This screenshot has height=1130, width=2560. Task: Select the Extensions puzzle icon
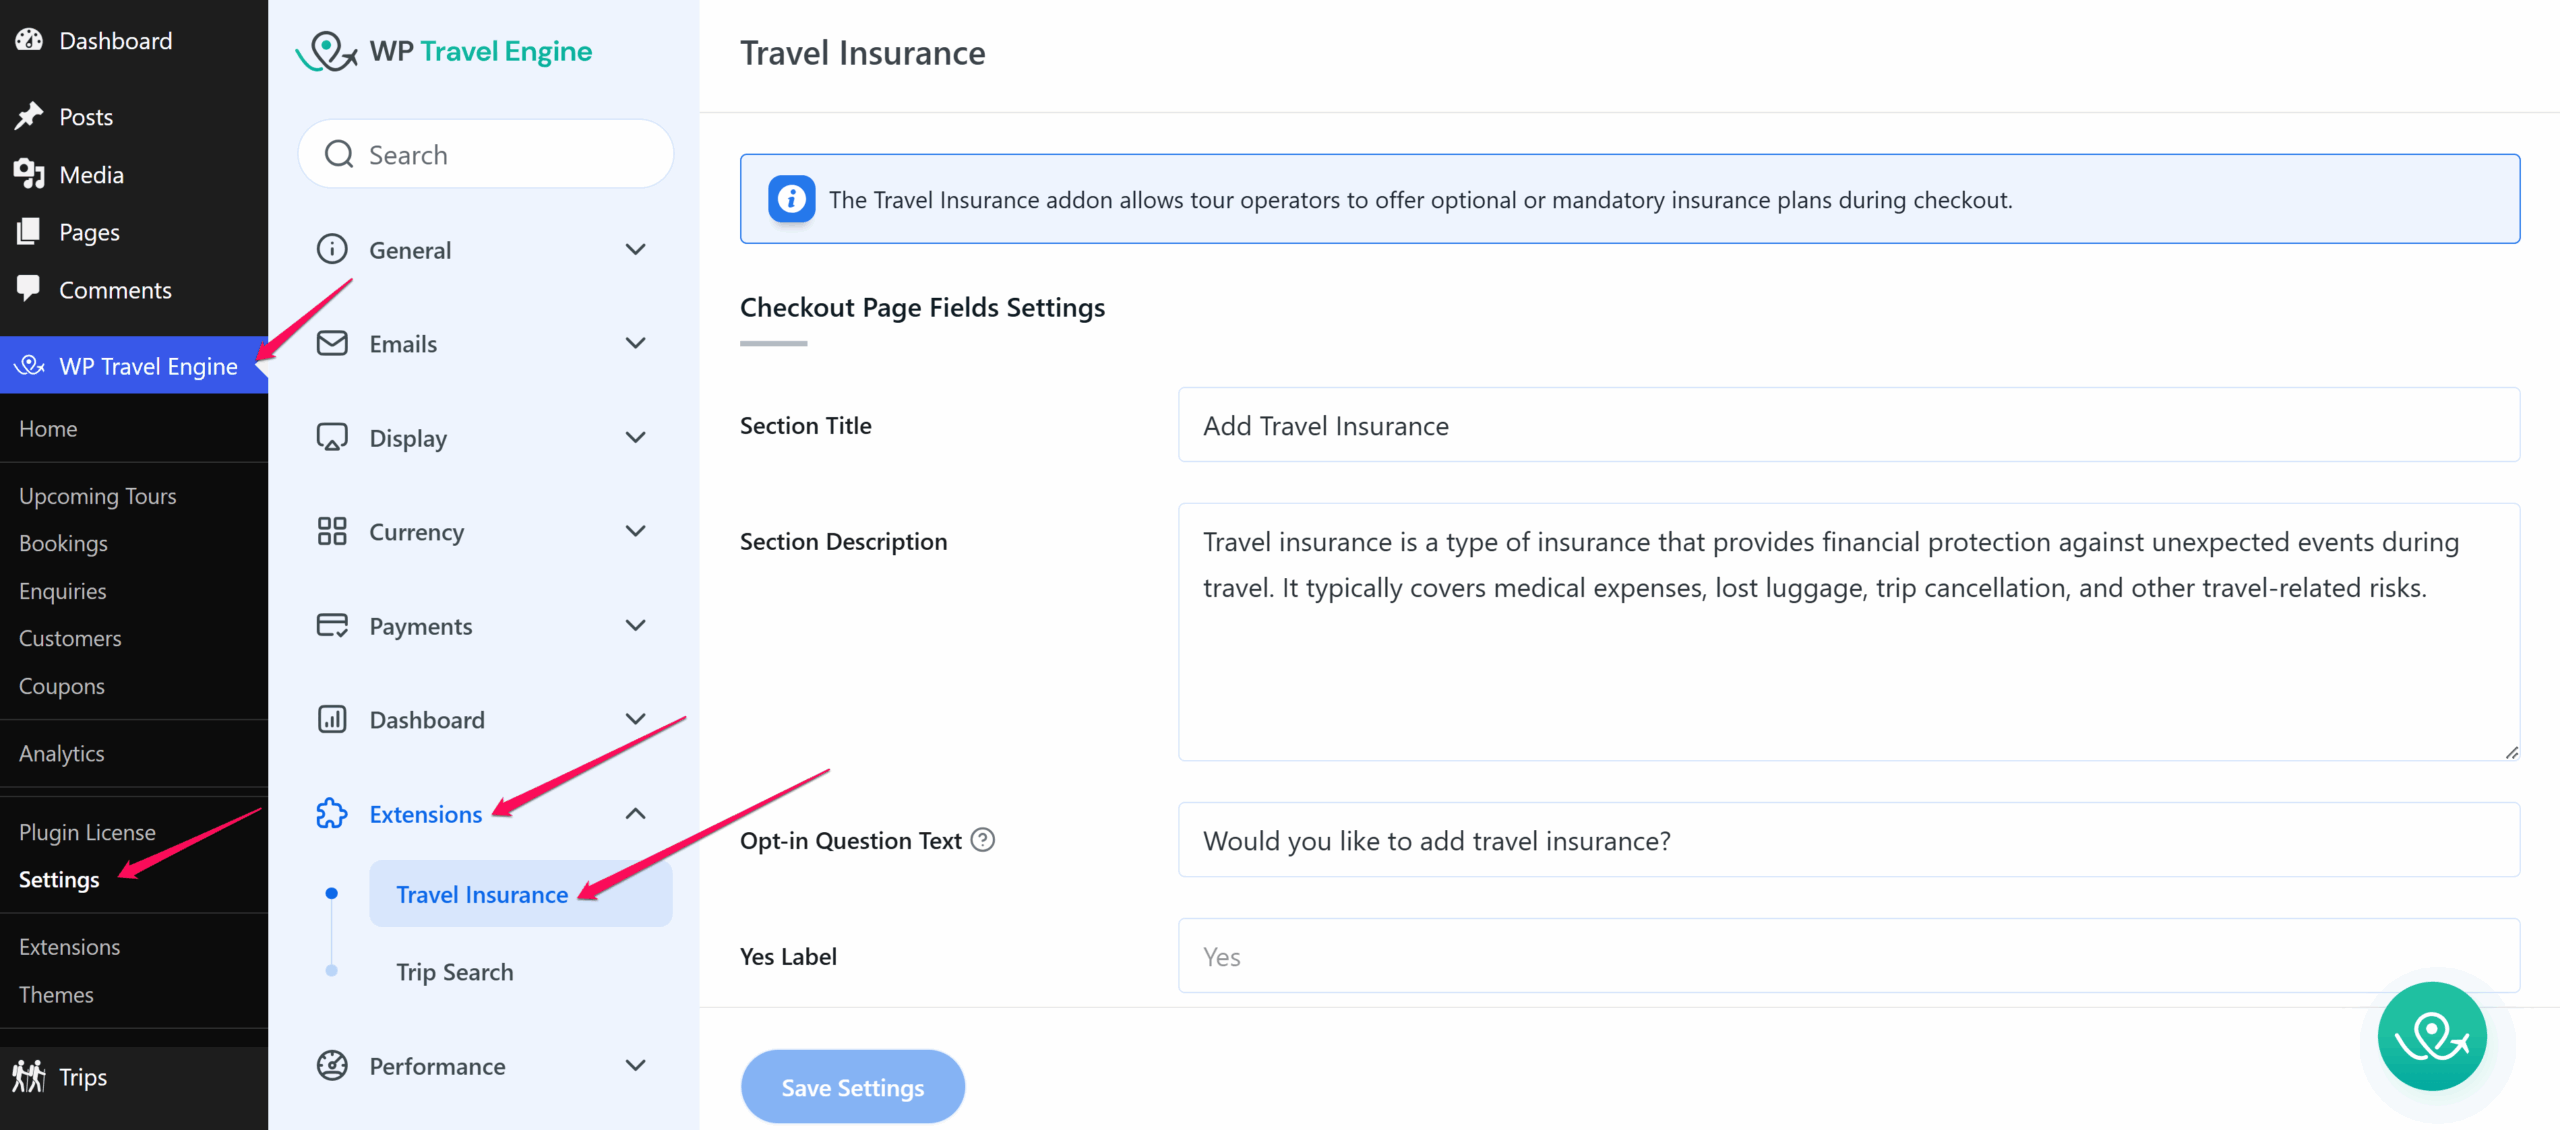[331, 813]
